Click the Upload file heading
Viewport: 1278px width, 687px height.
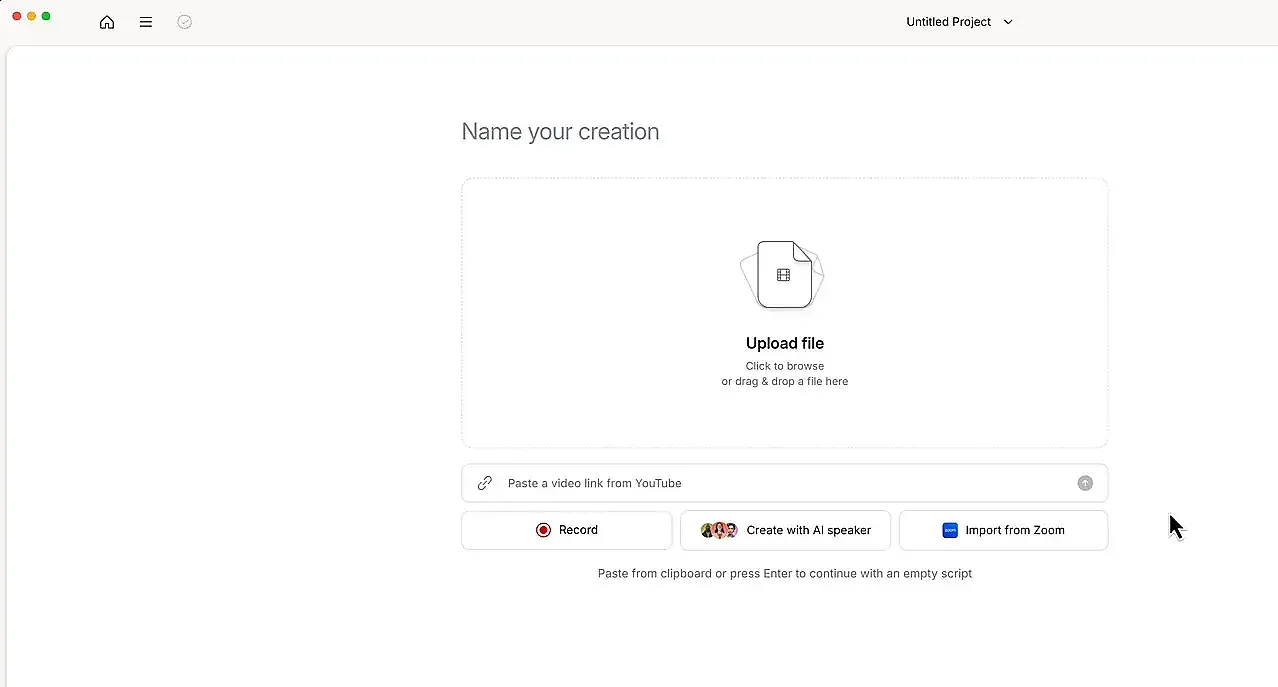(785, 343)
